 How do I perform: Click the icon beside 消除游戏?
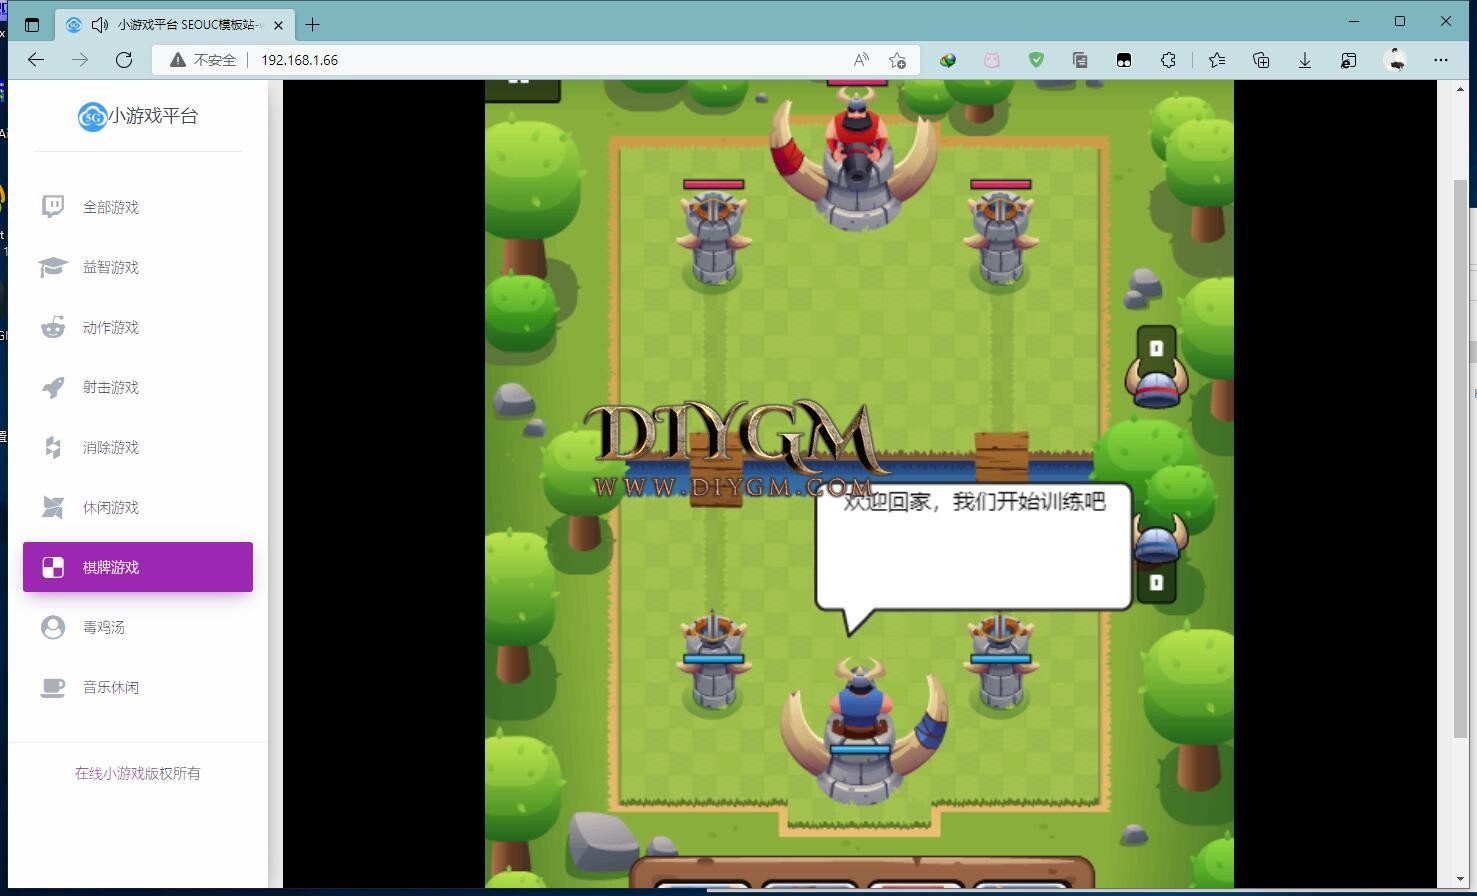tap(53, 447)
